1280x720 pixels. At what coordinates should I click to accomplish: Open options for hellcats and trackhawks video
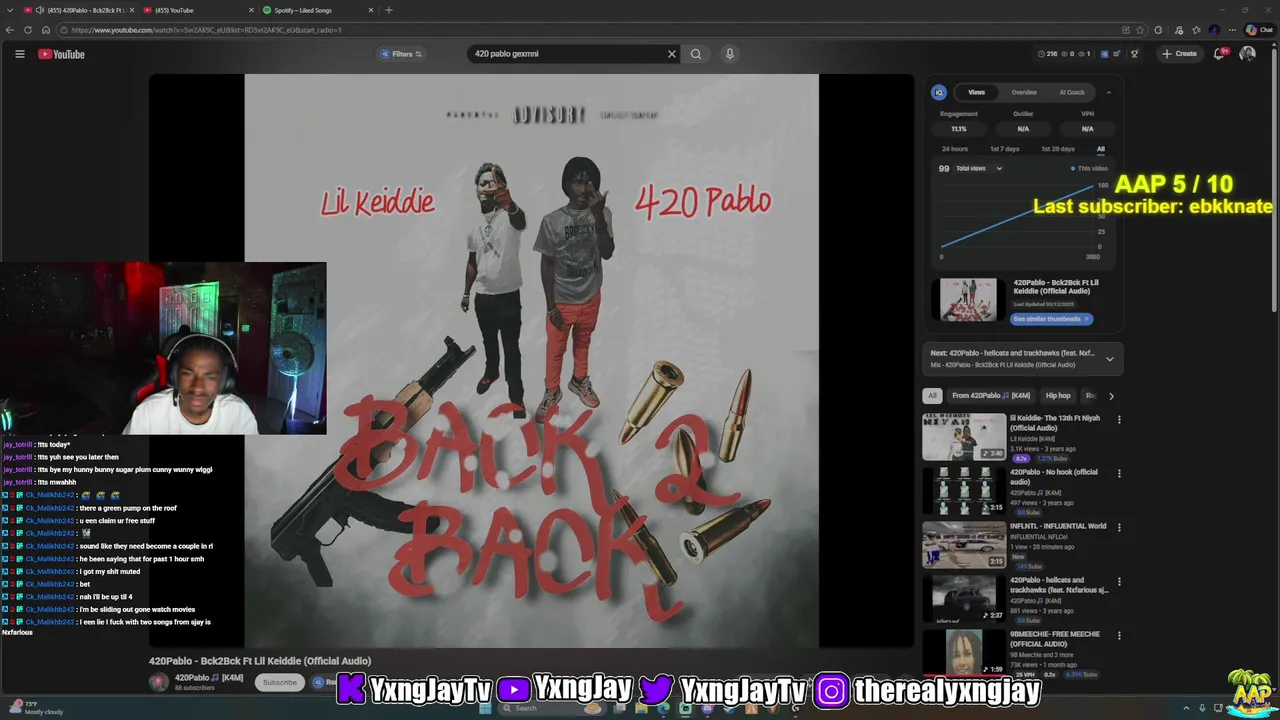(x=1119, y=582)
